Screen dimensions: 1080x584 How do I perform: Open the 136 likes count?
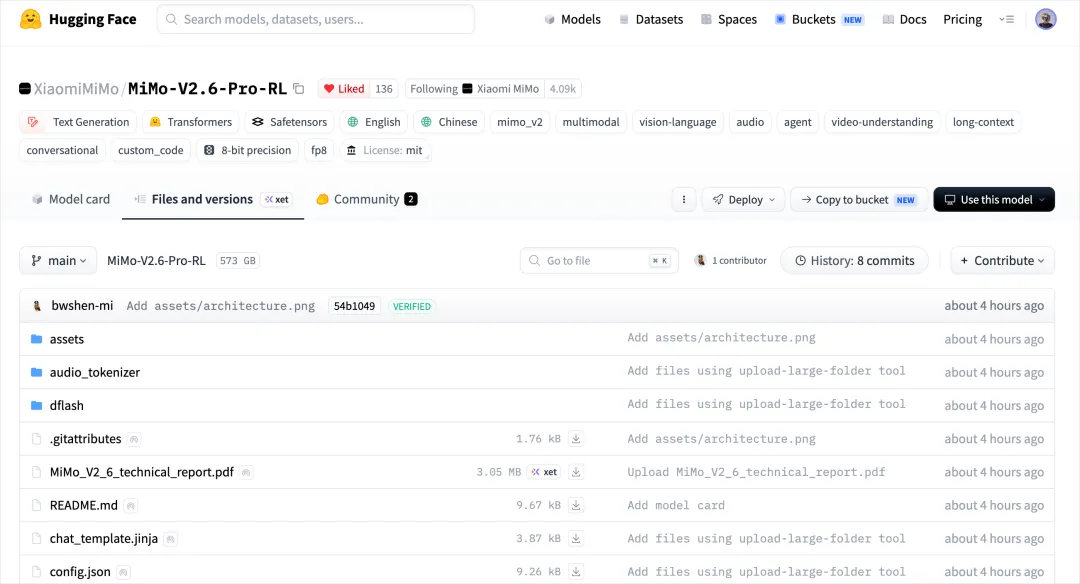click(x=384, y=89)
